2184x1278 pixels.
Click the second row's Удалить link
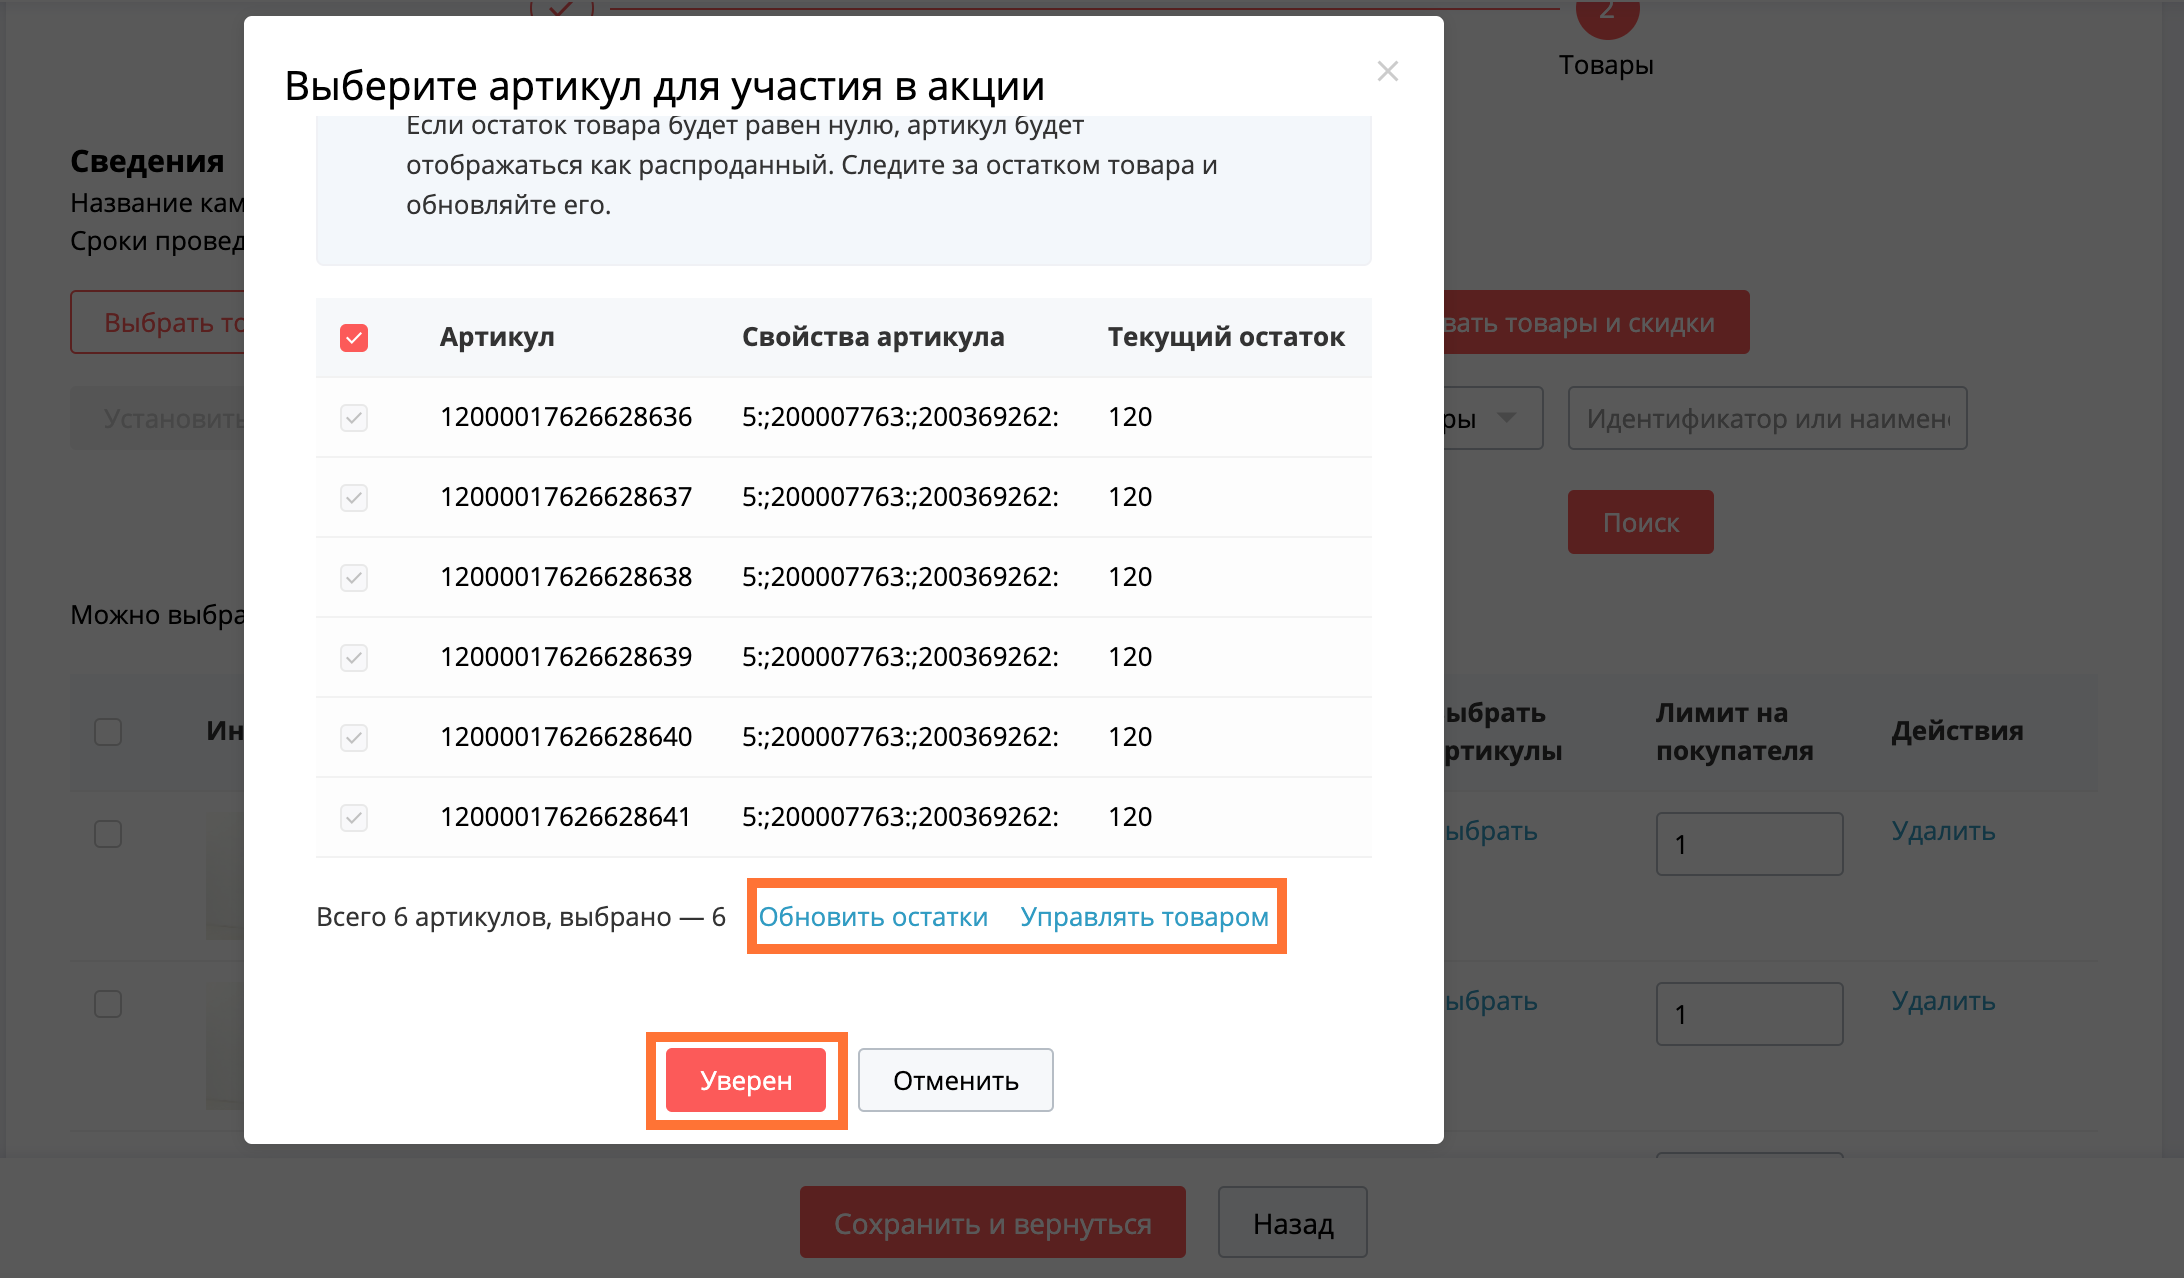1943,1001
